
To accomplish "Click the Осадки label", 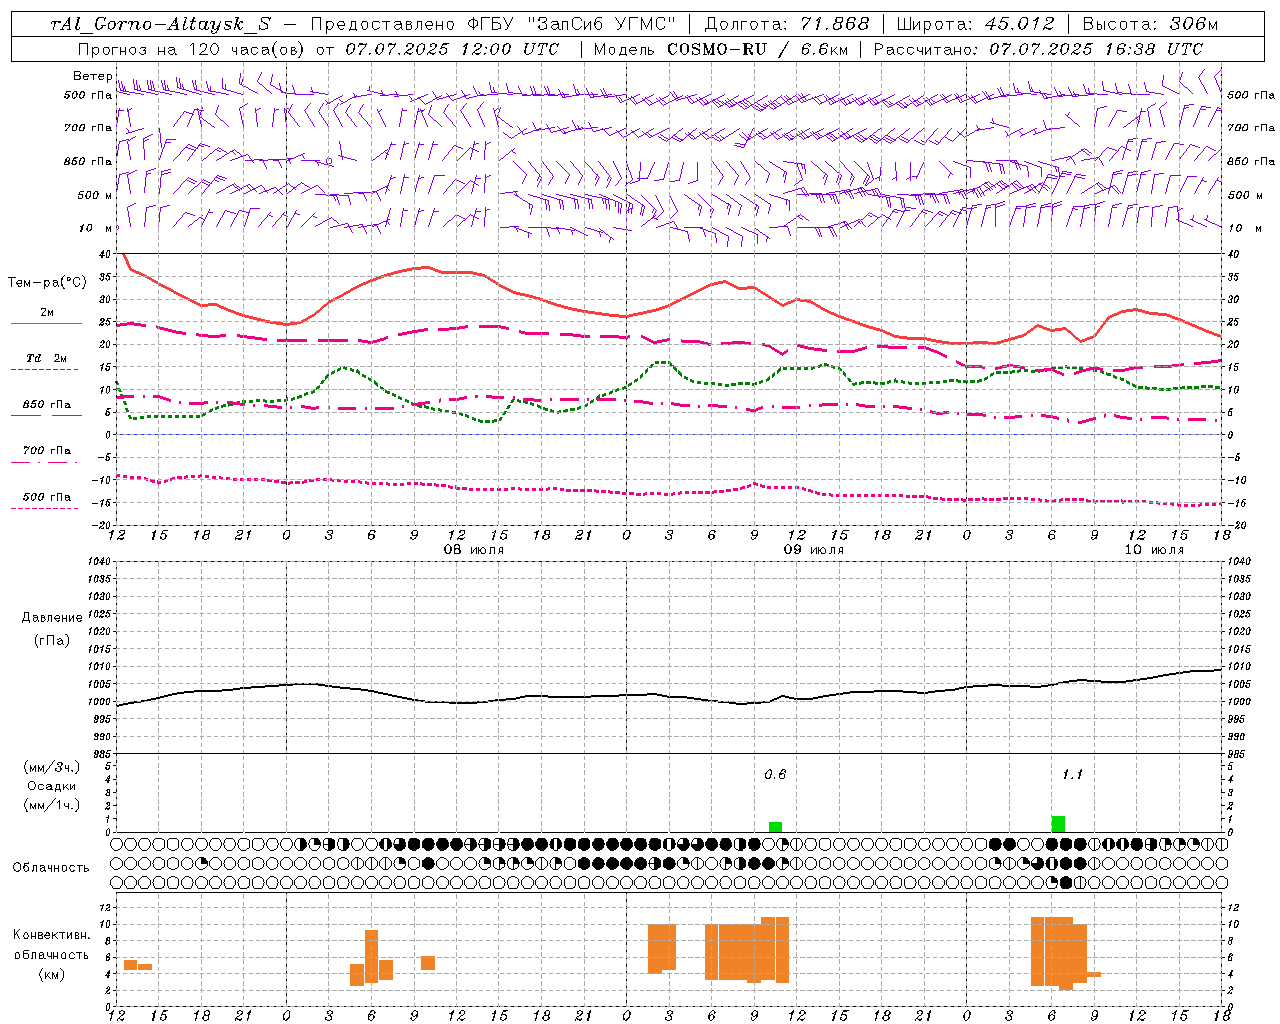I will [52, 786].
